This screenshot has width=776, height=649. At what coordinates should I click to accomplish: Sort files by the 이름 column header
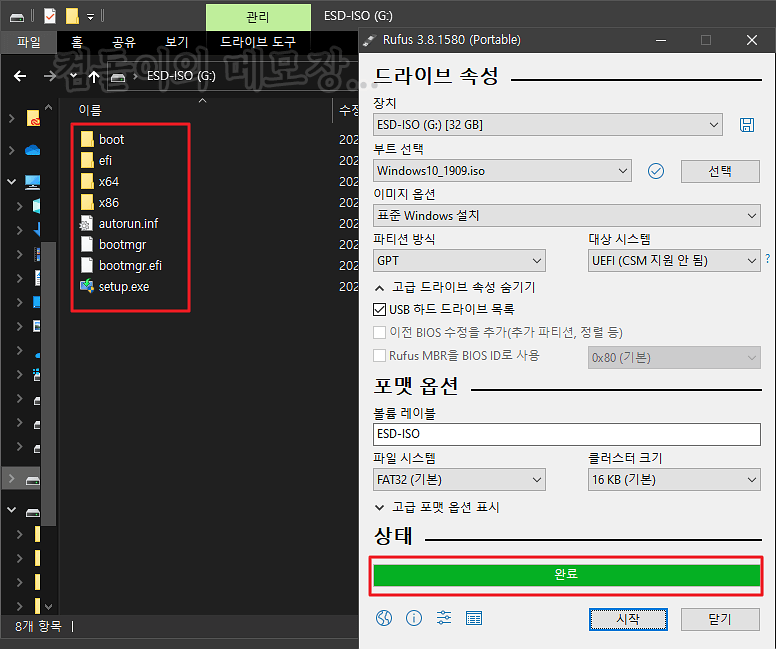coord(90,110)
